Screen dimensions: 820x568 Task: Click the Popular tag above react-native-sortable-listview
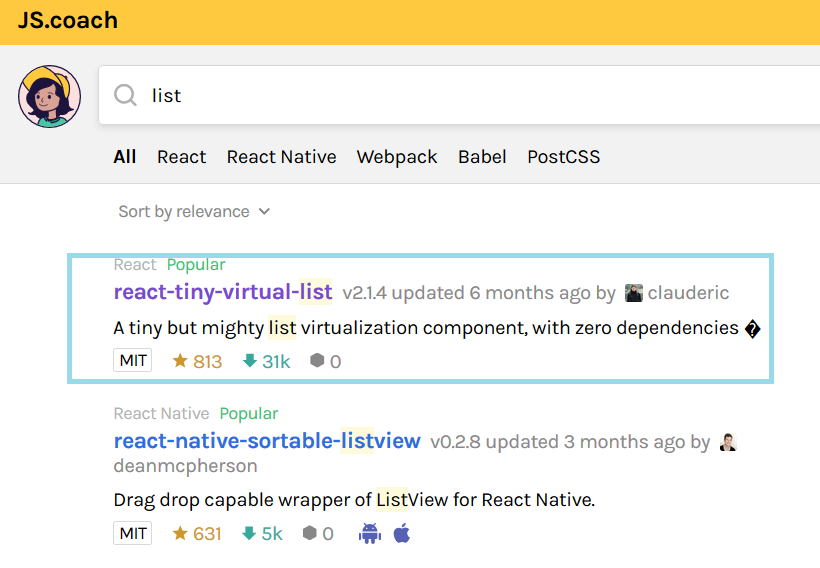tap(249, 414)
